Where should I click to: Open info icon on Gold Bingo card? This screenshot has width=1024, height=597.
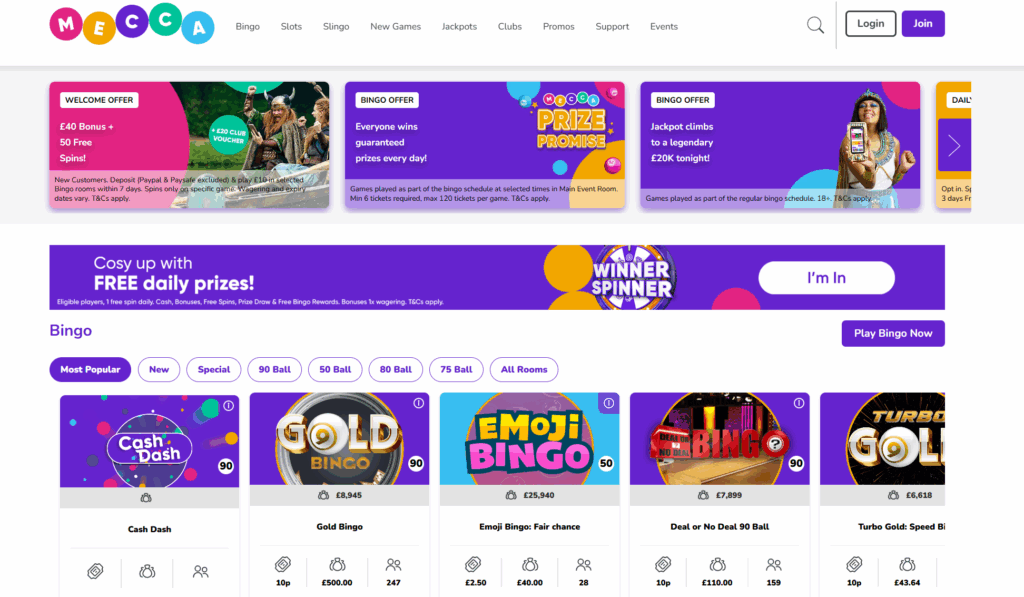(419, 403)
